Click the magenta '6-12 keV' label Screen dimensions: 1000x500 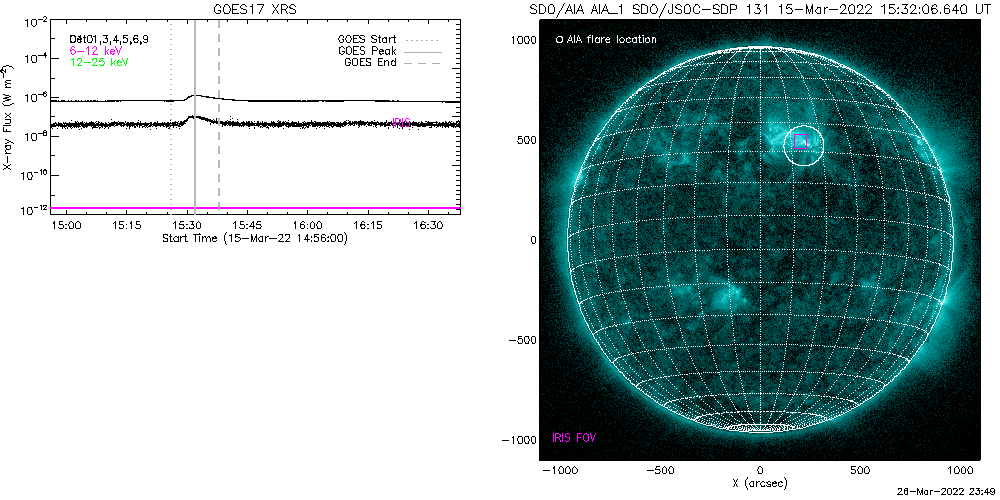pos(96,50)
